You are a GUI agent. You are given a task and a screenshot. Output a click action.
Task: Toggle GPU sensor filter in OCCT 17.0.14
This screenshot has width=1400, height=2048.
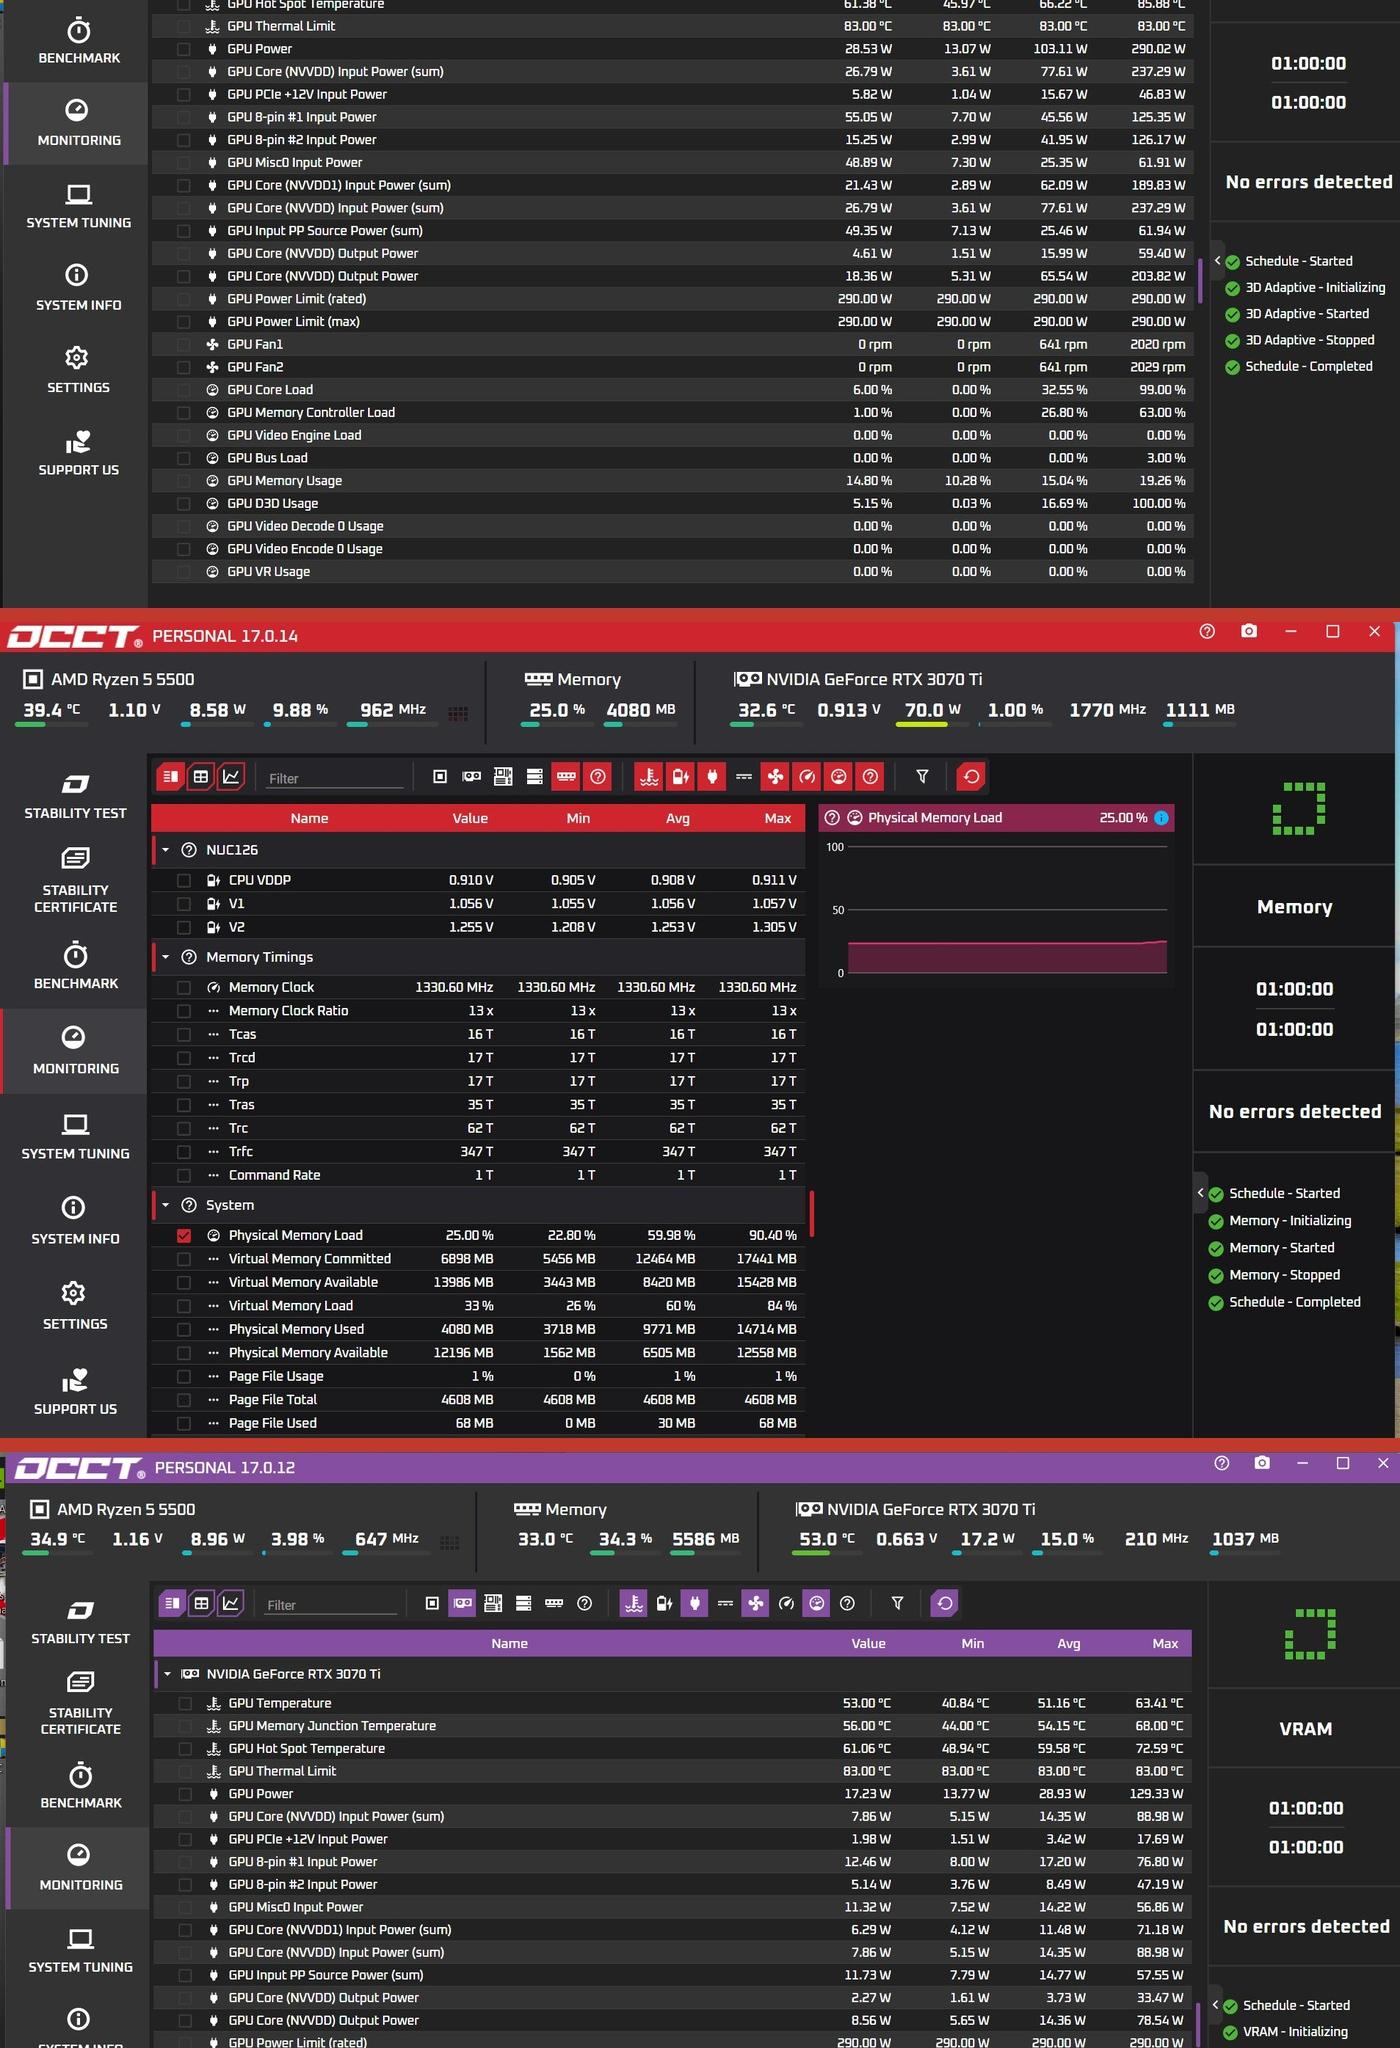coord(472,777)
